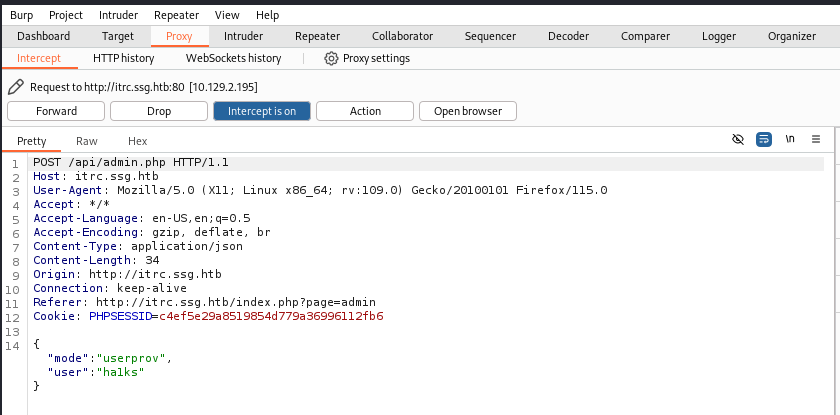Click the Proxy settings gear icon
840x415 pixels.
pyautogui.click(x=331, y=58)
